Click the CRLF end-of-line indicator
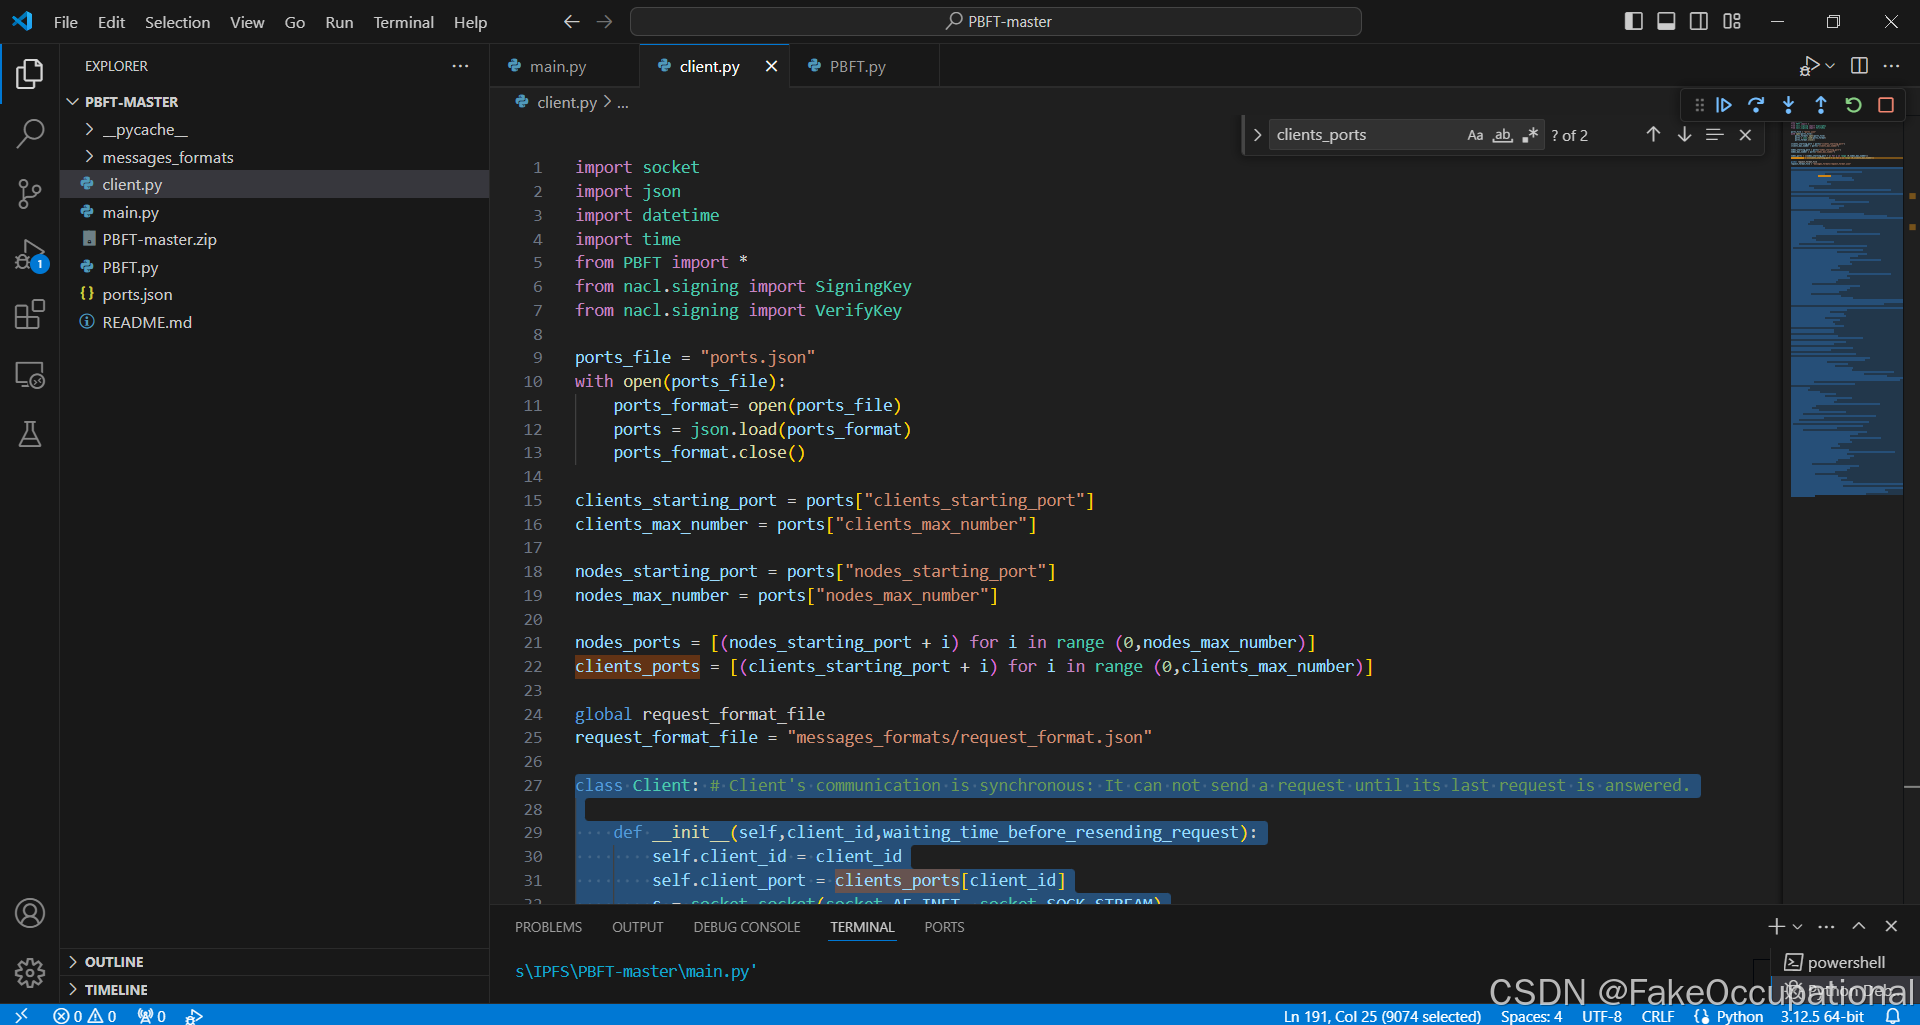The image size is (1920, 1025). pyautogui.click(x=1658, y=1016)
